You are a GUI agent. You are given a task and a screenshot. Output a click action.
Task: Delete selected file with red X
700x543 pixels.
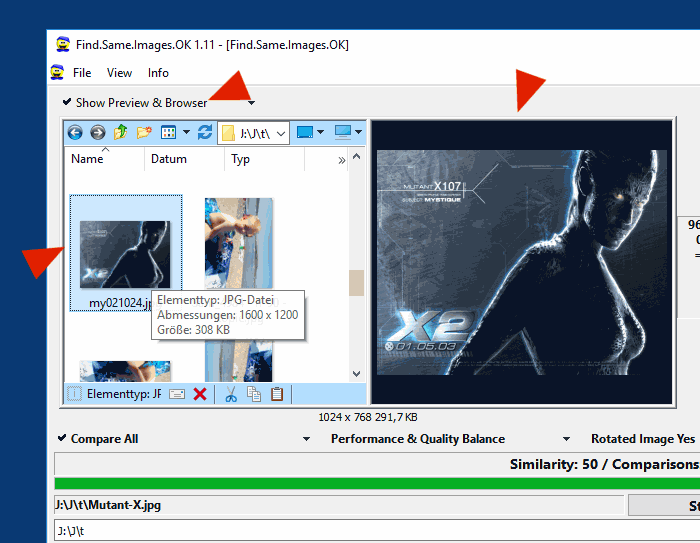(200, 394)
